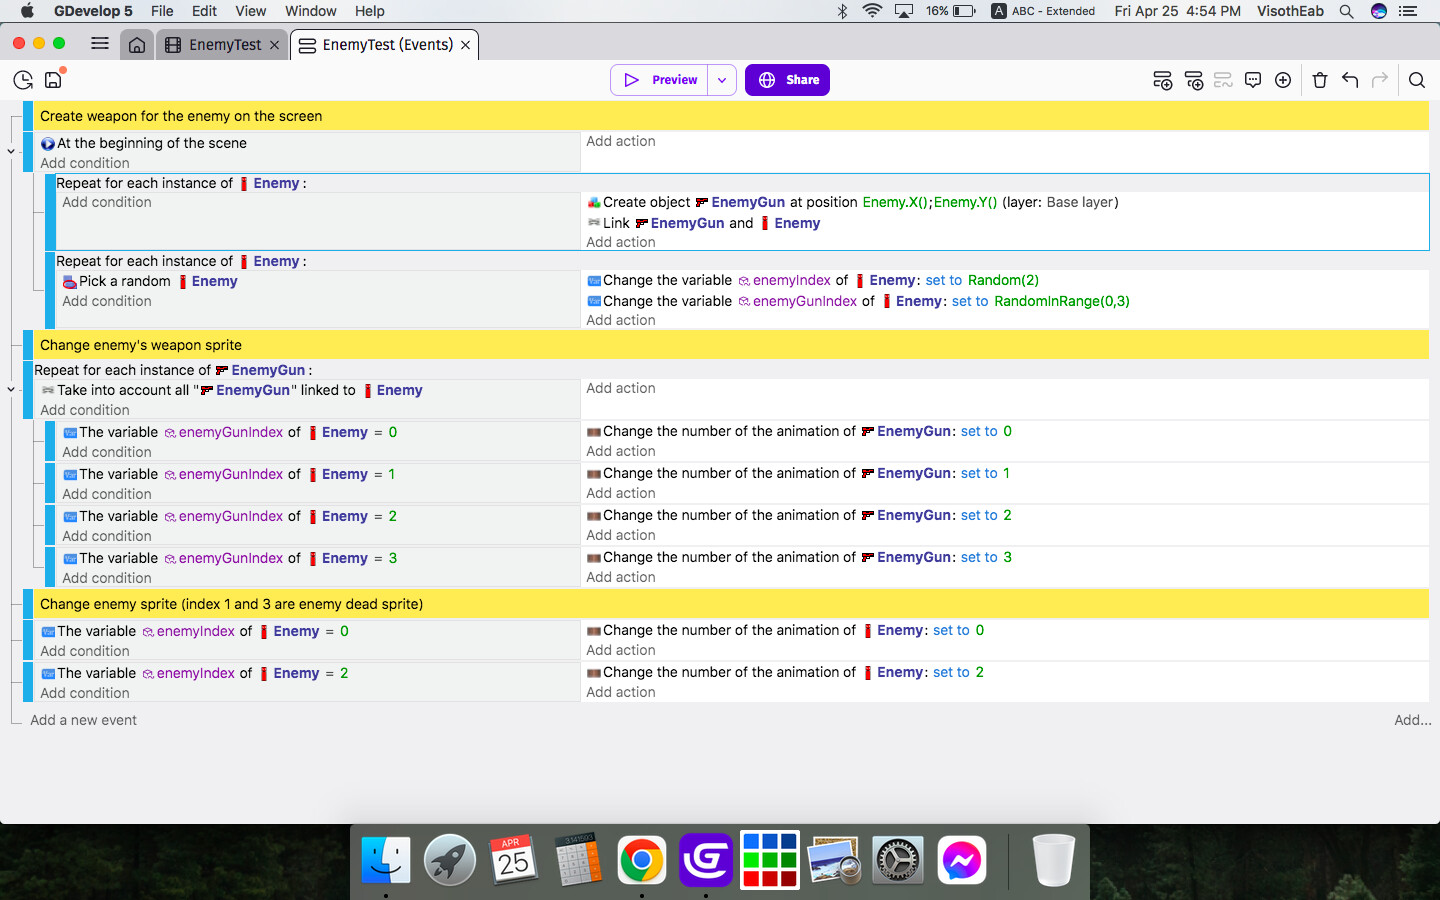This screenshot has width=1440, height=900.
Task: Add a new event toolbar icon
Action: [x=1162, y=80]
